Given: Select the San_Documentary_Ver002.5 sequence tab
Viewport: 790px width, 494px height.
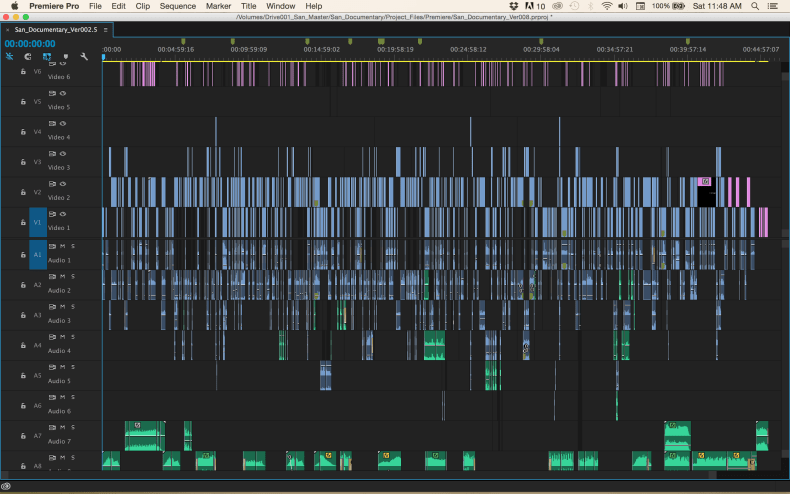Looking at the screenshot, I should pos(52,29).
